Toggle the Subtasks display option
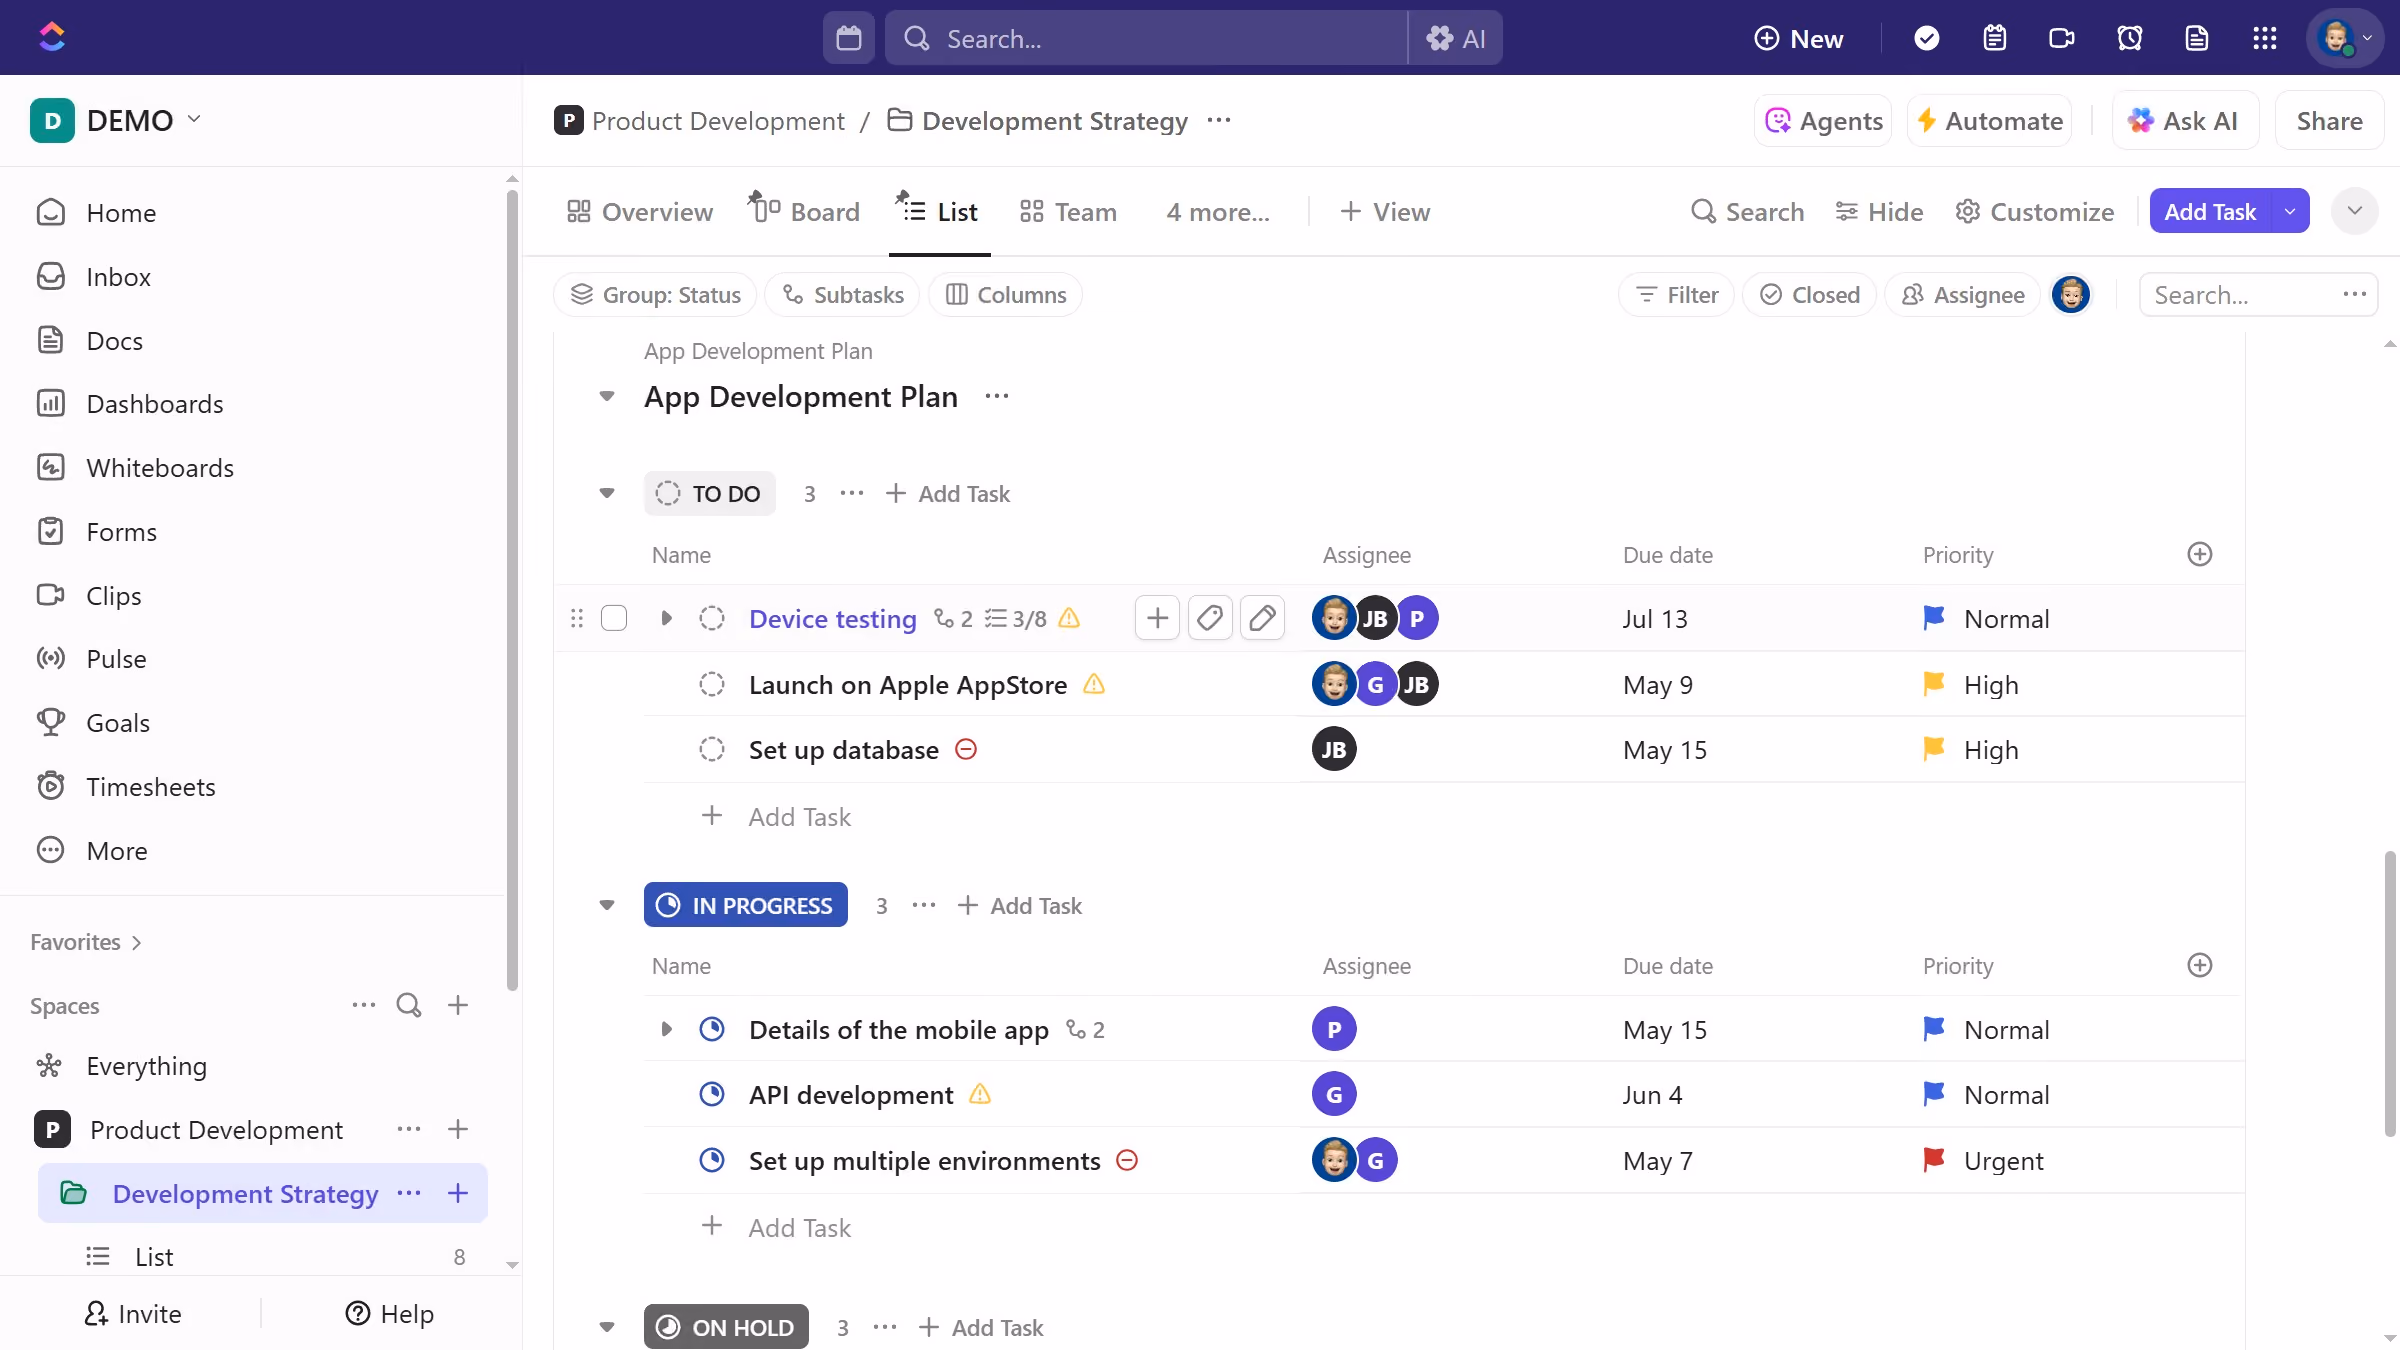 842,295
